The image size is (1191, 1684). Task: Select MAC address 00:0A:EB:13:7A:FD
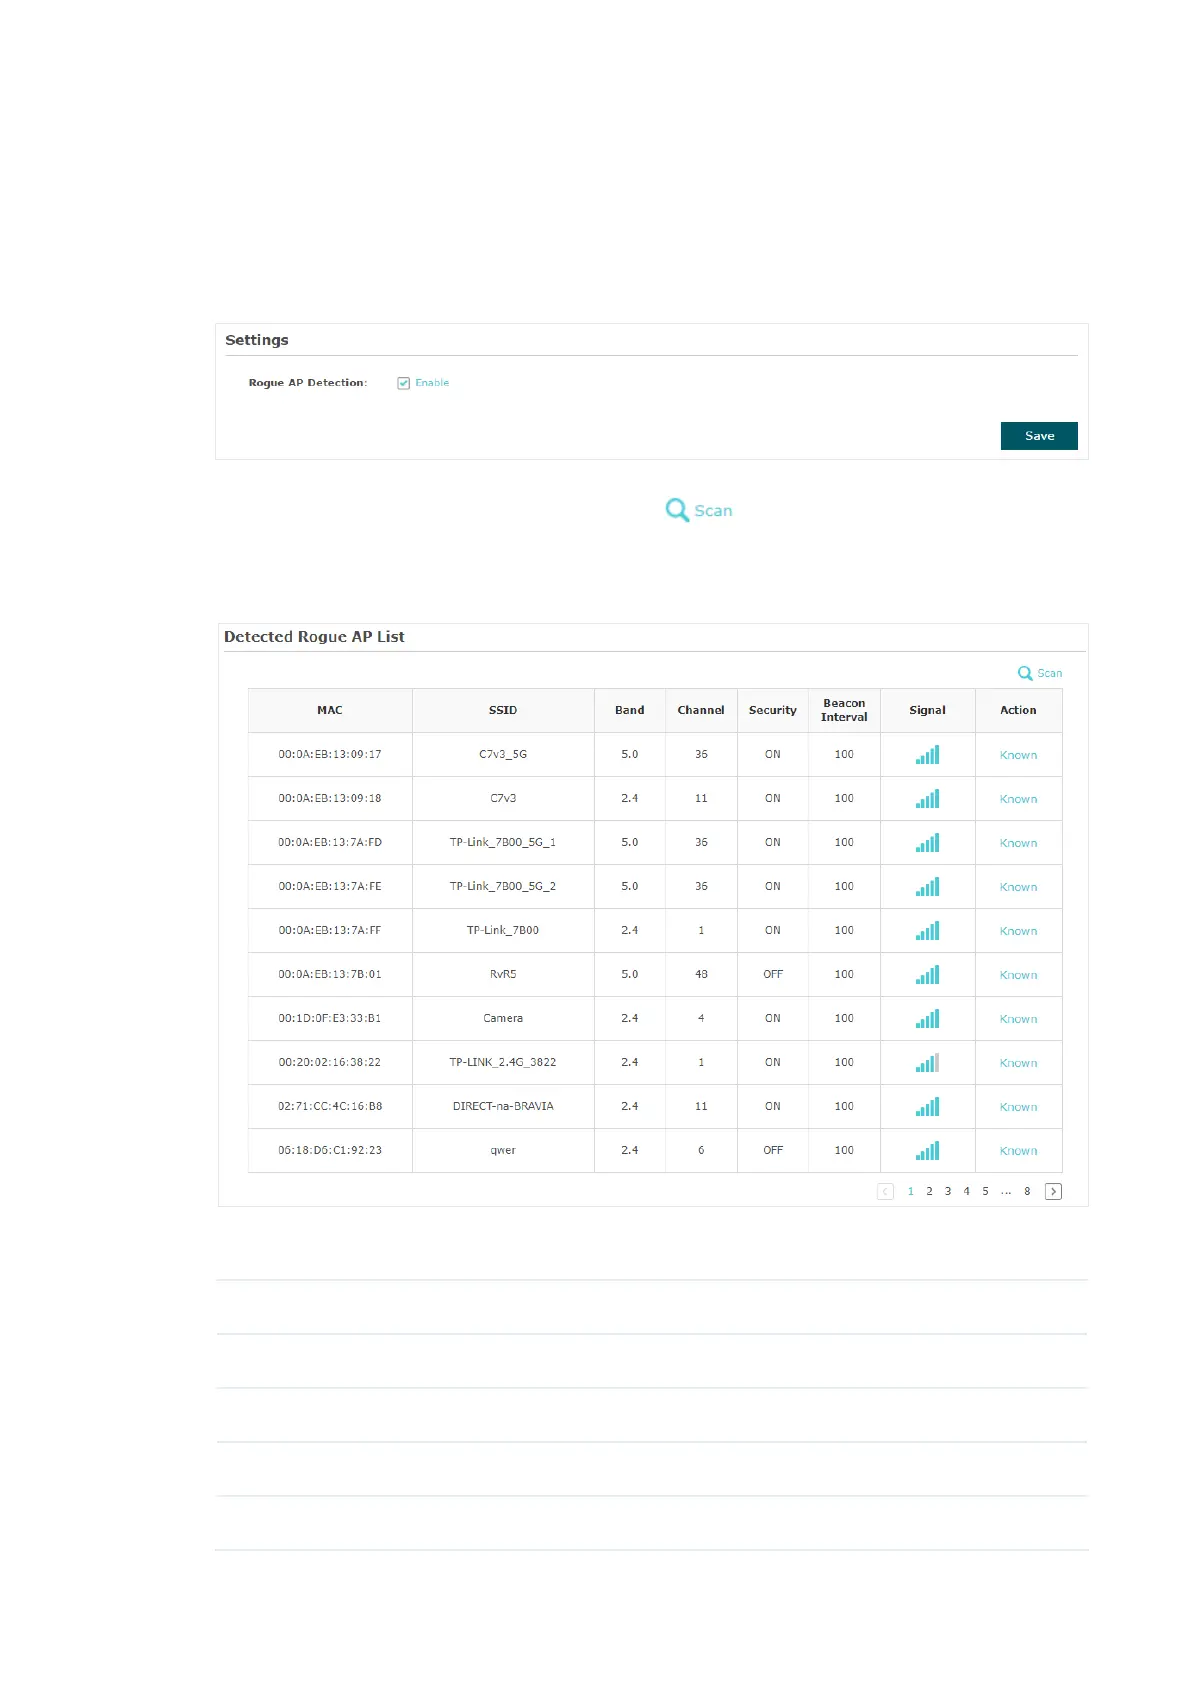[x=330, y=843]
